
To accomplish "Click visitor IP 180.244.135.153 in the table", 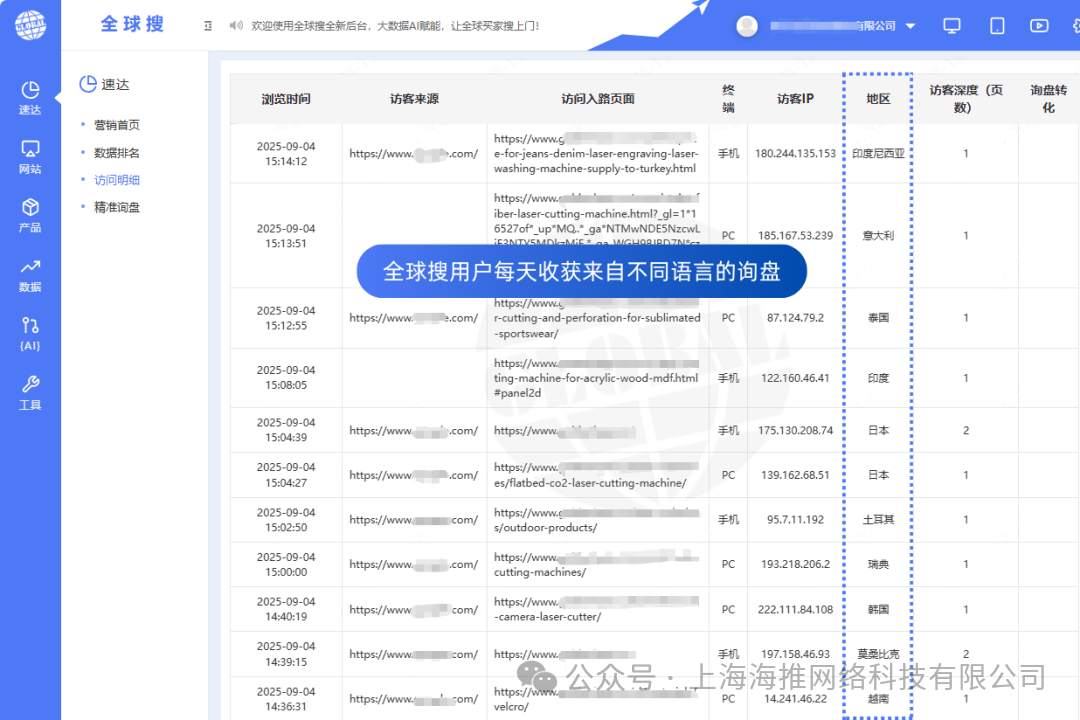I will pyautogui.click(x=796, y=153).
